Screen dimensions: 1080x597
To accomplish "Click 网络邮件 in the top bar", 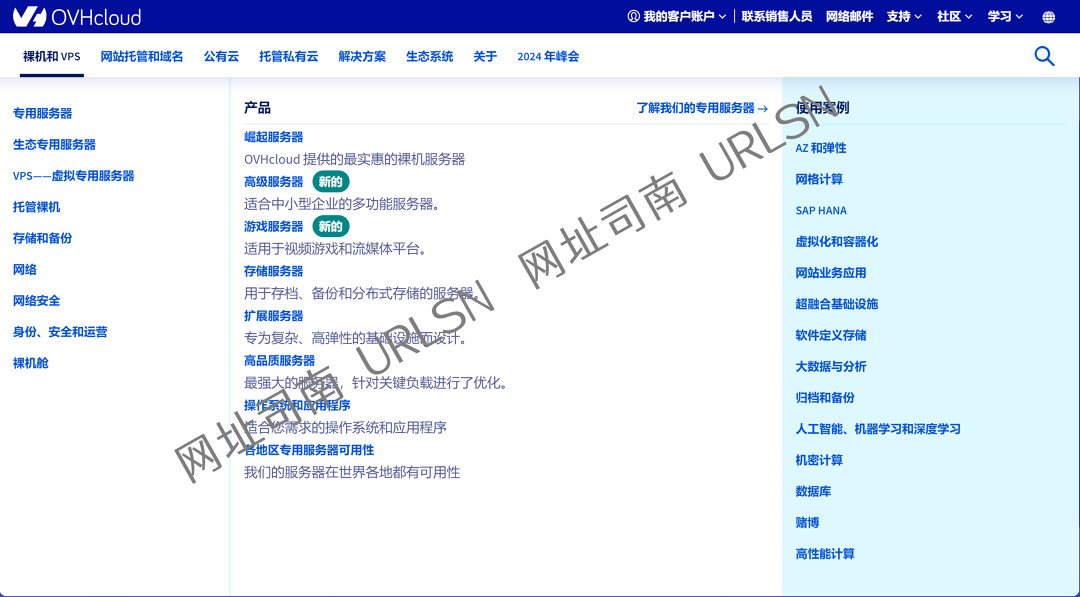I will (846, 17).
